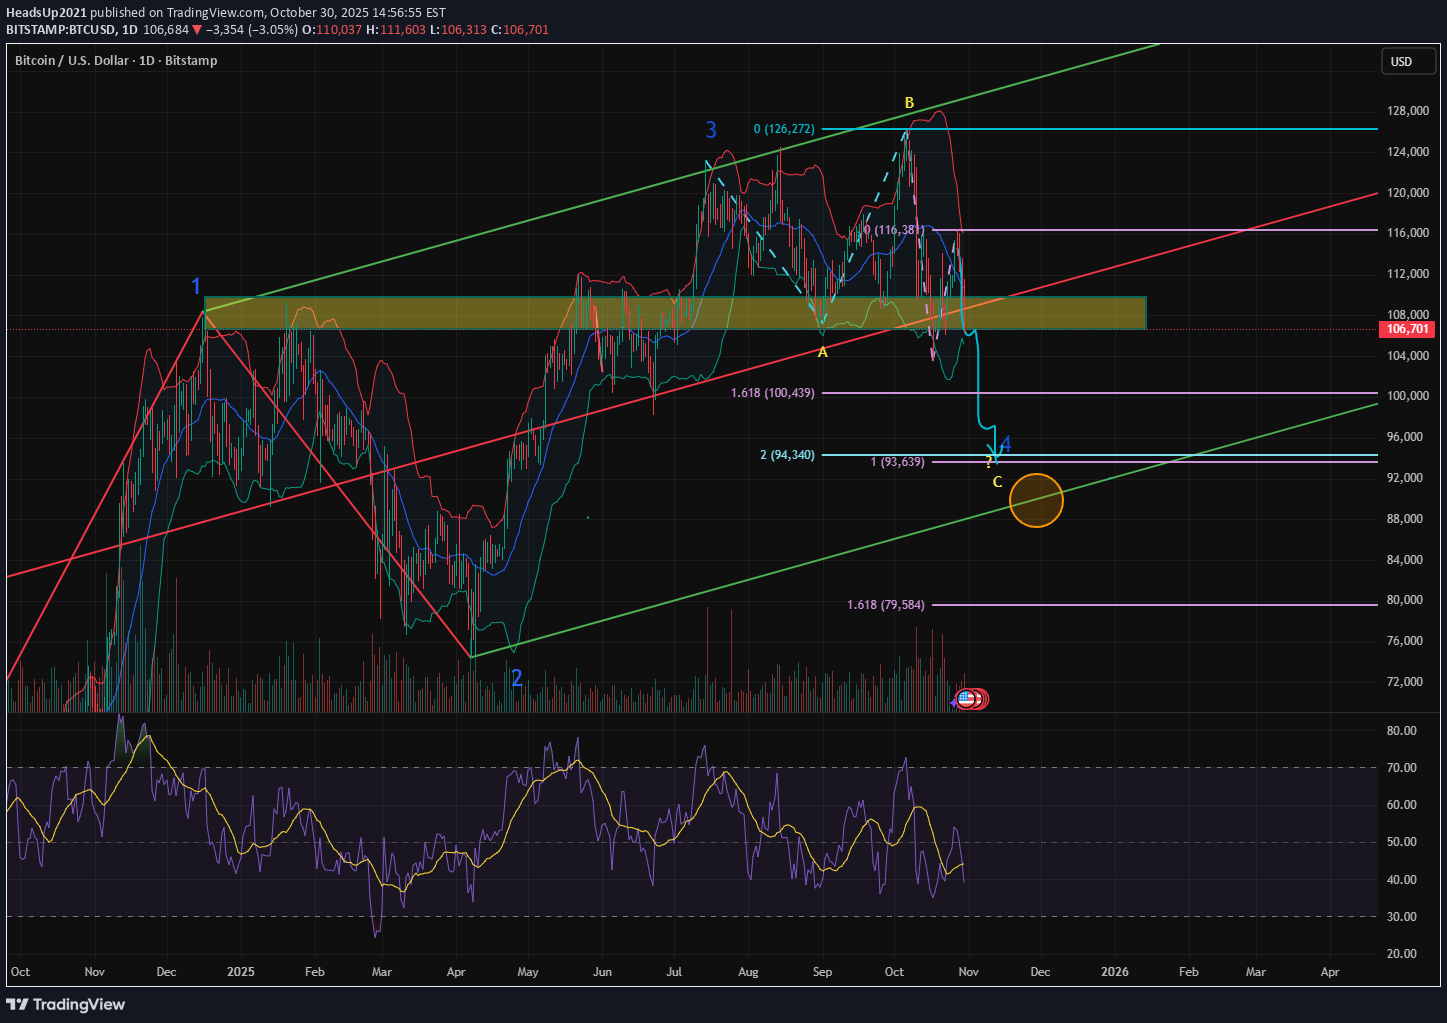Viewport: 1447px width, 1023px height.
Task: Click the 70.00 level on RSI scale
Action: click(1402, 768)
